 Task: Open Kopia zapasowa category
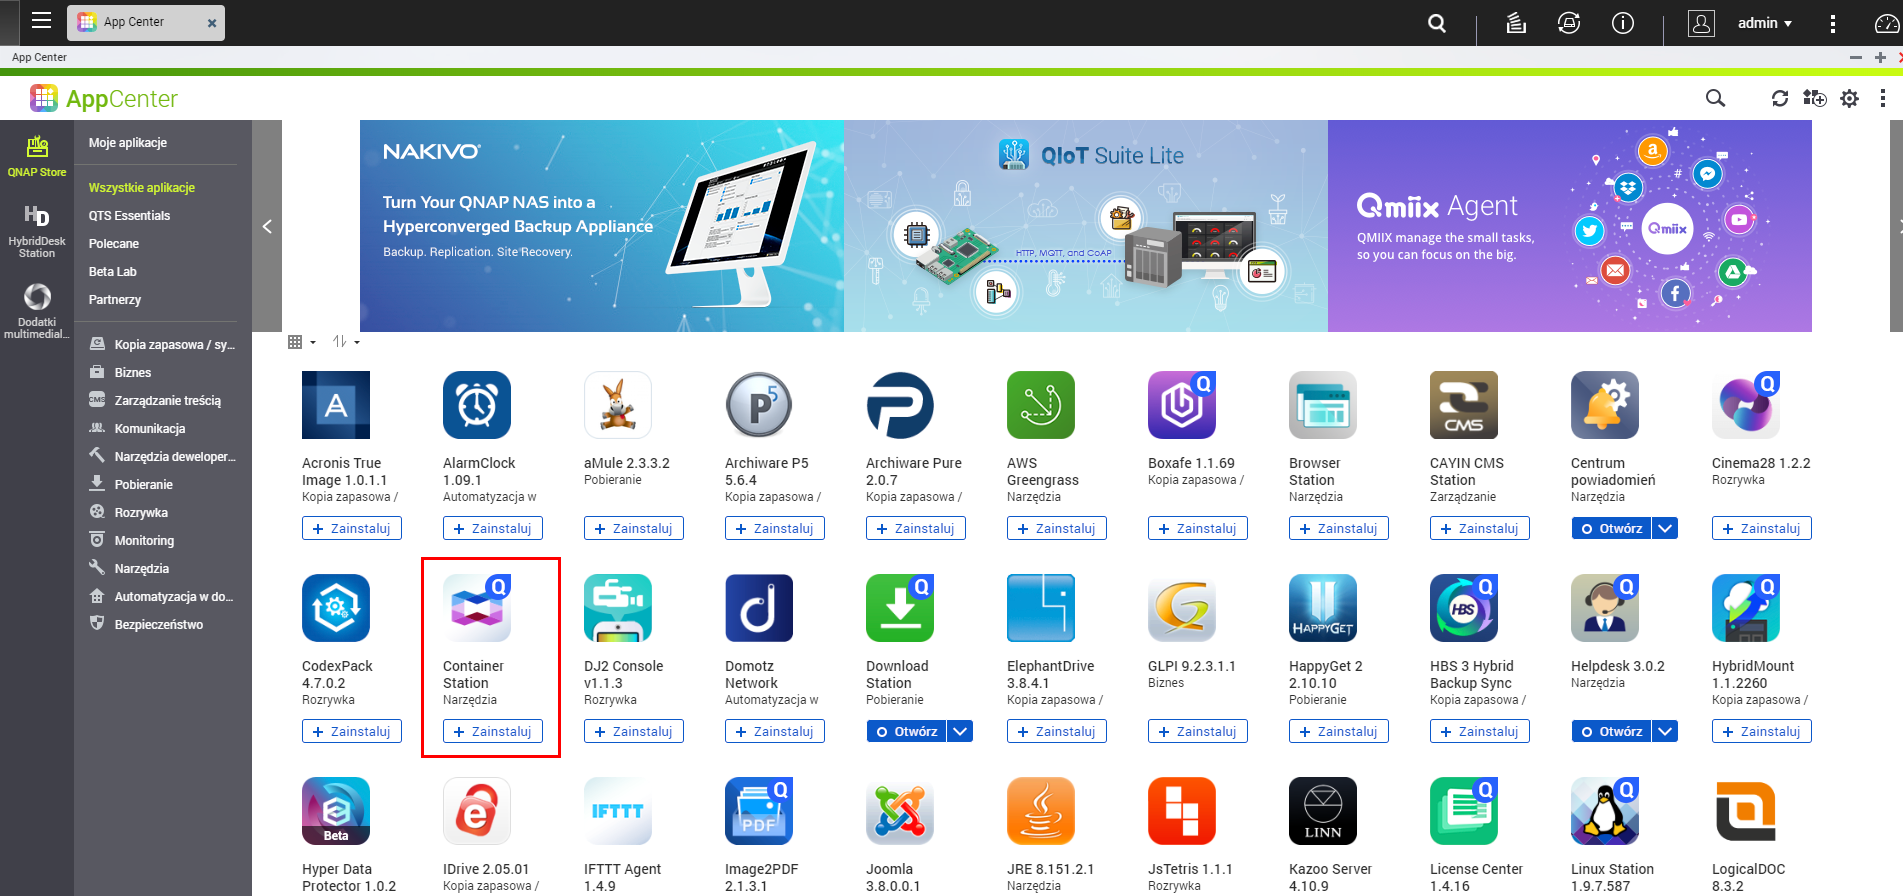pos(163,345)
